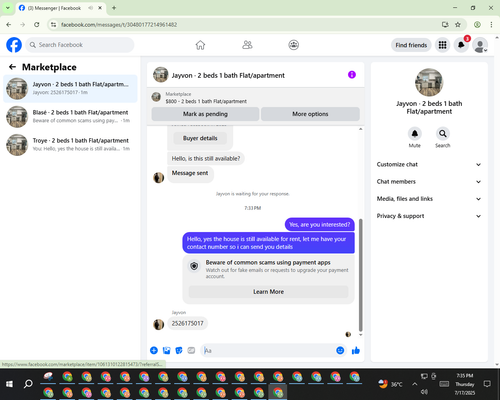Open the weather widget showing 36°C
The width and height of the screenshot is (500, 400).
coord(390,384)
